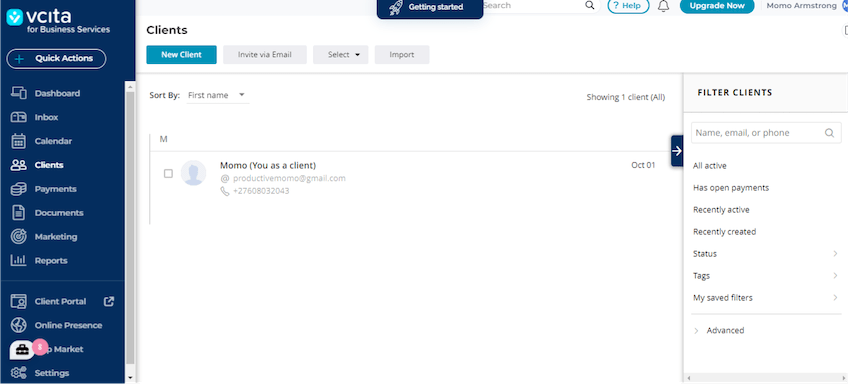The width and height of the screenshot is (848, 384).
Task: Click phone number +27608032043
Action: 261,191
